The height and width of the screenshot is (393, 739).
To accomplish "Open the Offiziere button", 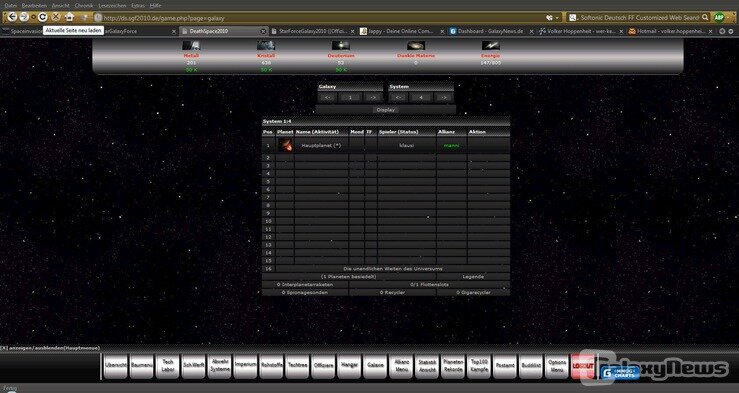I will click(x=323, y=366).
